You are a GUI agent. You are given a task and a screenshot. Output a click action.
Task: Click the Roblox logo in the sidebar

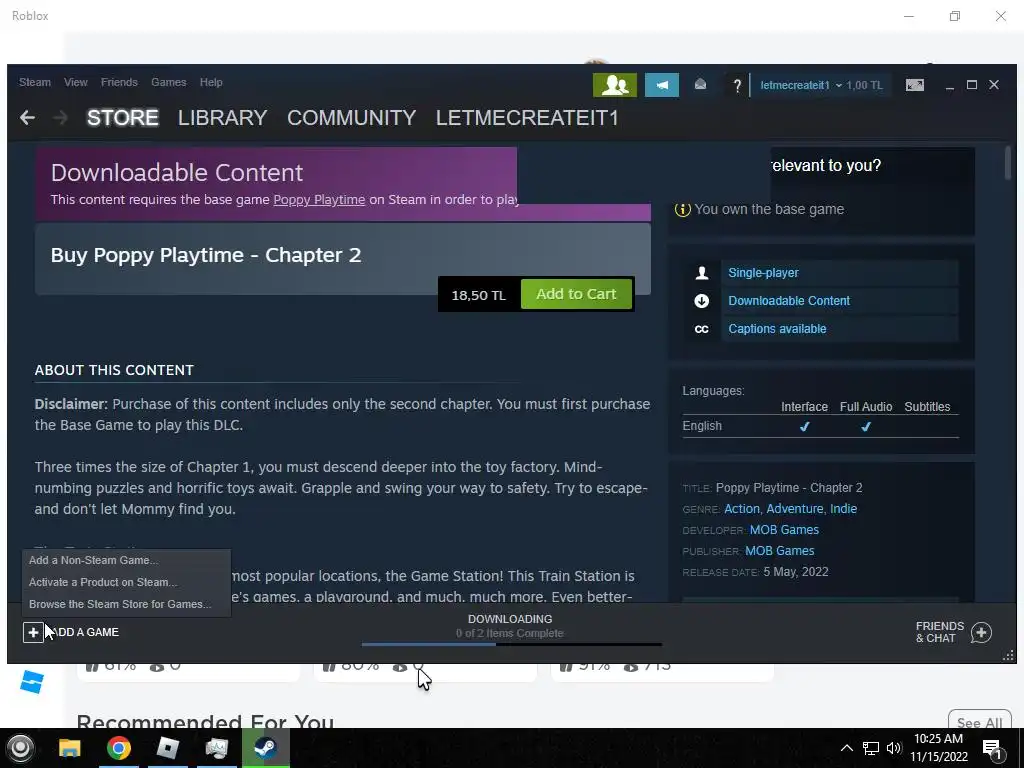coord(31,682)
